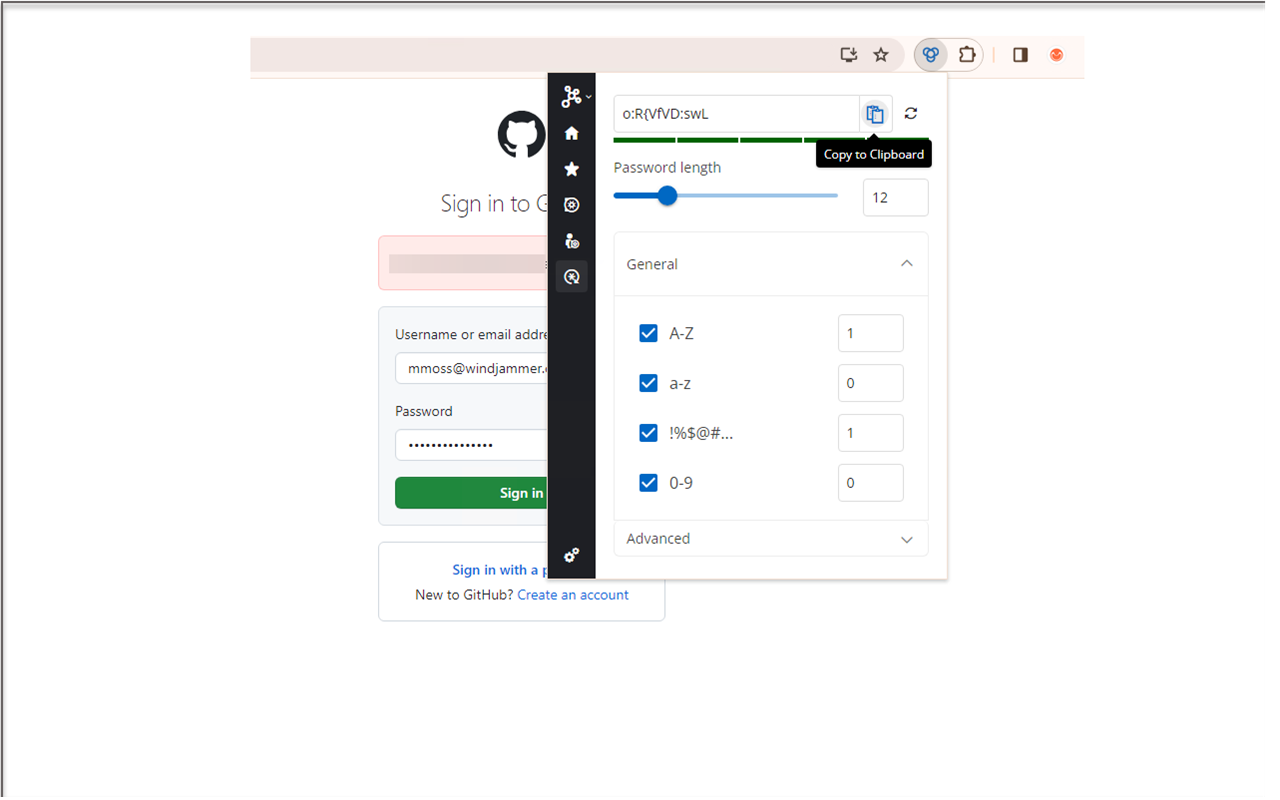Click the browser profile avatar icon

click(x=1056, y=55)
